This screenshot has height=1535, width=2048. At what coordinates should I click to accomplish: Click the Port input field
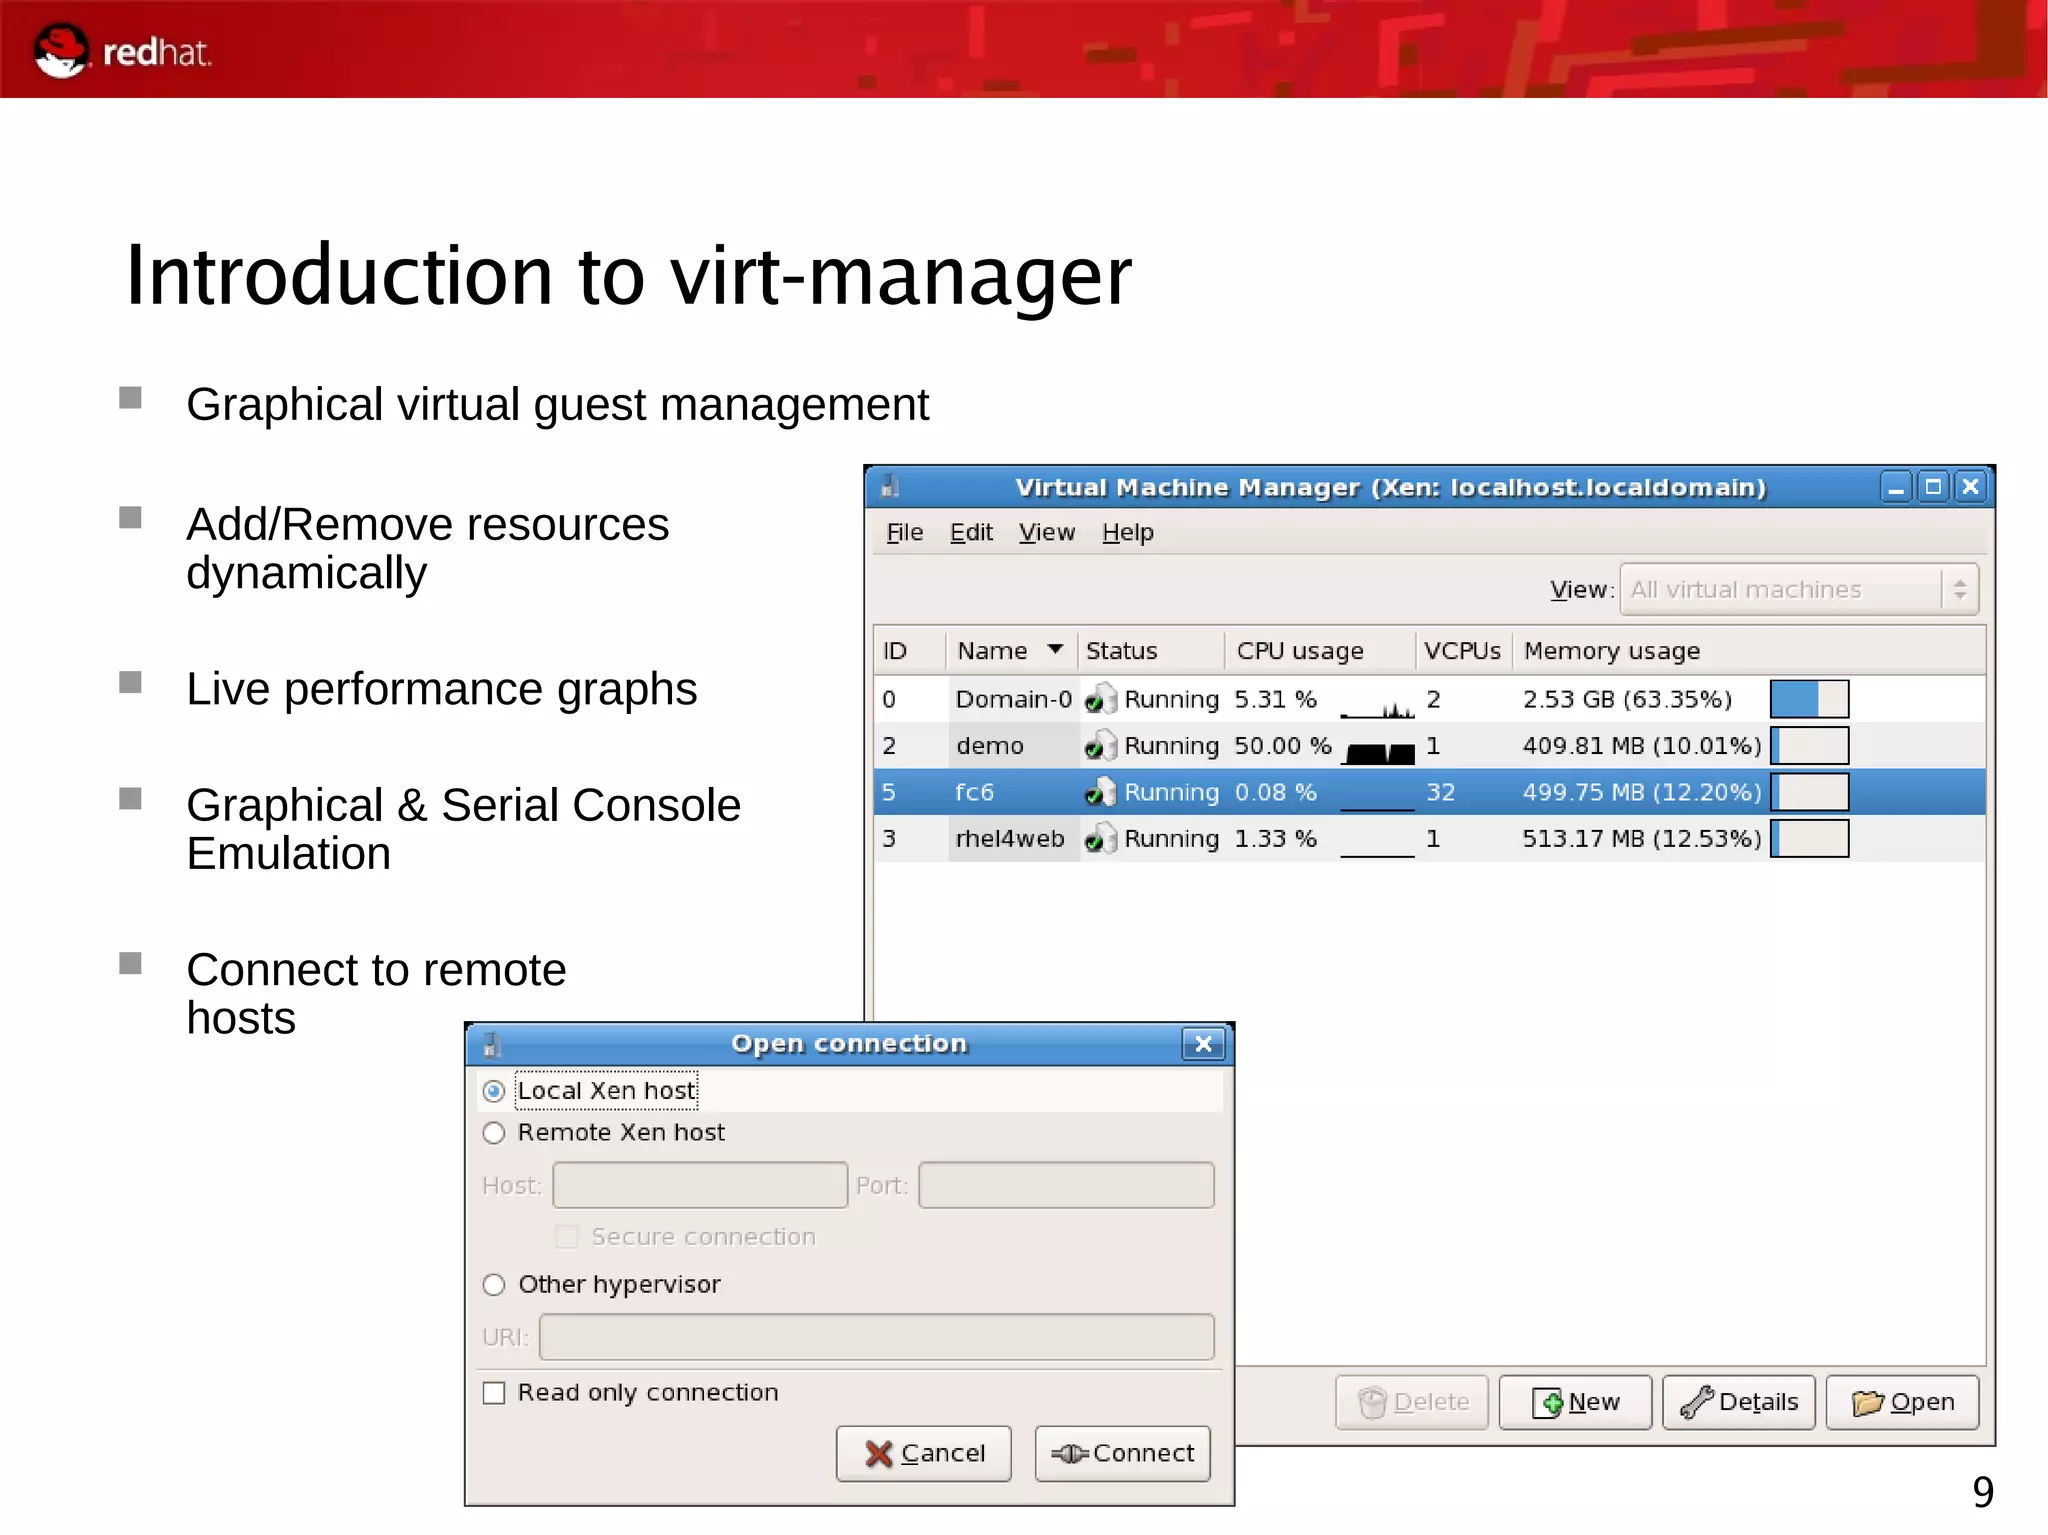[x=1066, y=1185]
